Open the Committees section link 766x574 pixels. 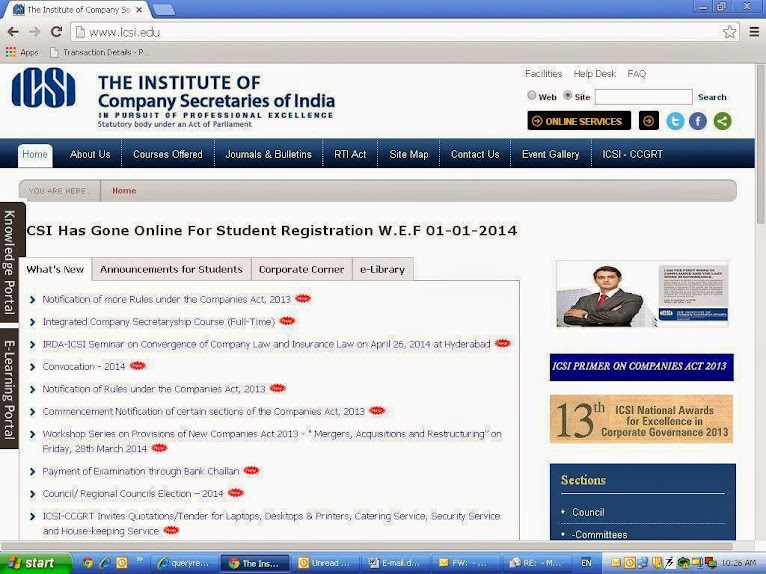coord(599,534)
